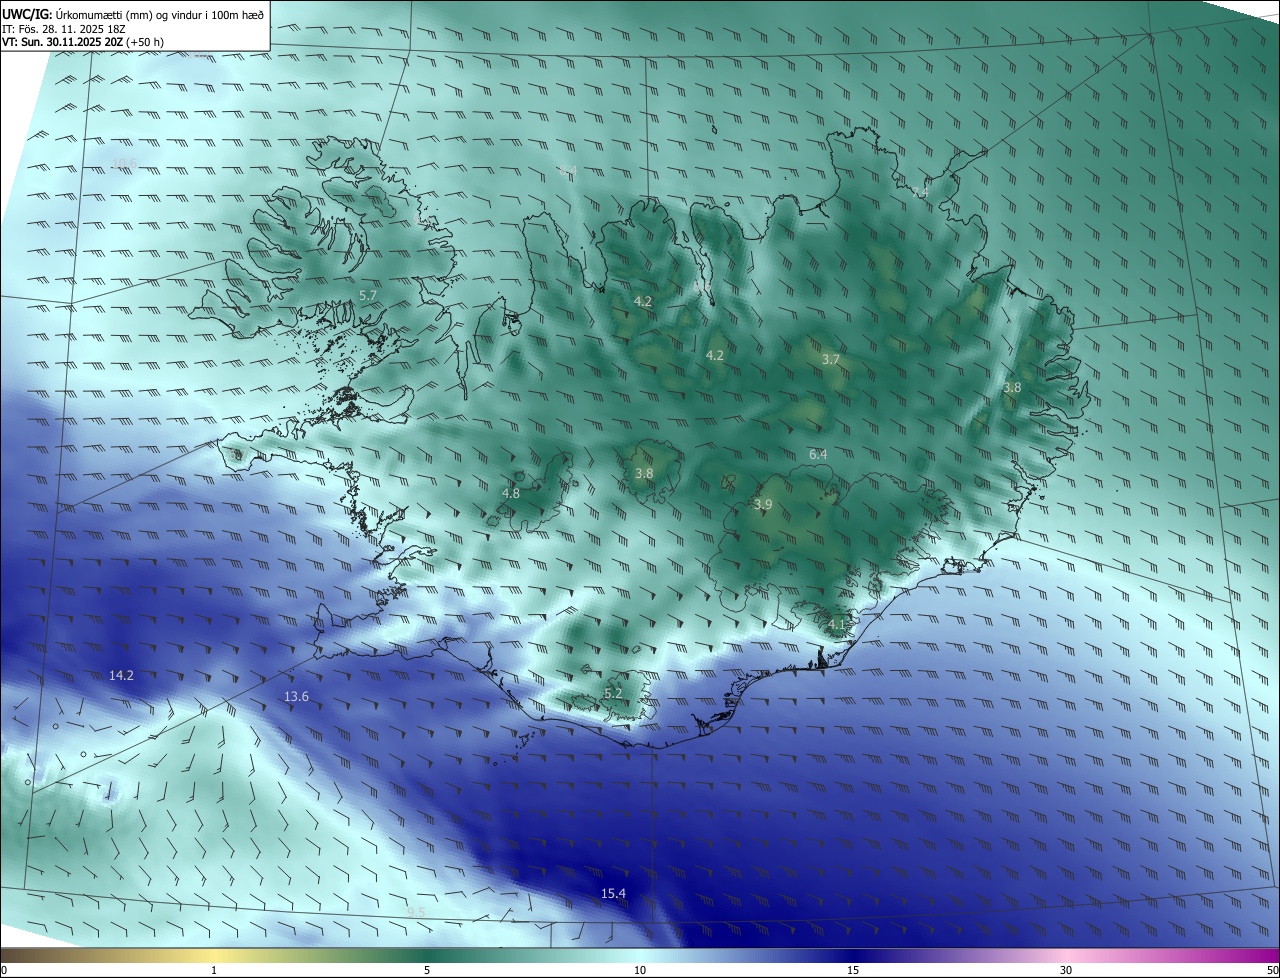Viewport: 1280px width, 978px height.
Task: Click the 5.7 value on the map
Action: click(367, 296)
